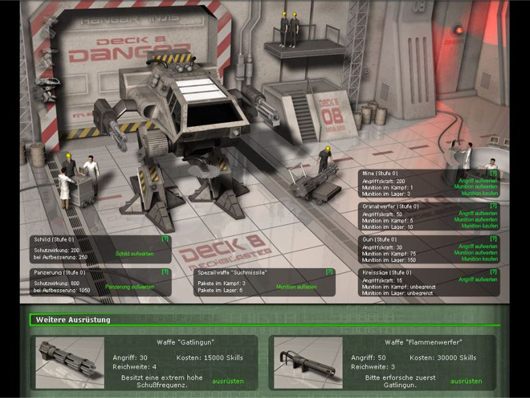This screenshot has height=398, width=530.
Task: Buy Mine ammo with Munition kaufen
Action: point(480,193)
